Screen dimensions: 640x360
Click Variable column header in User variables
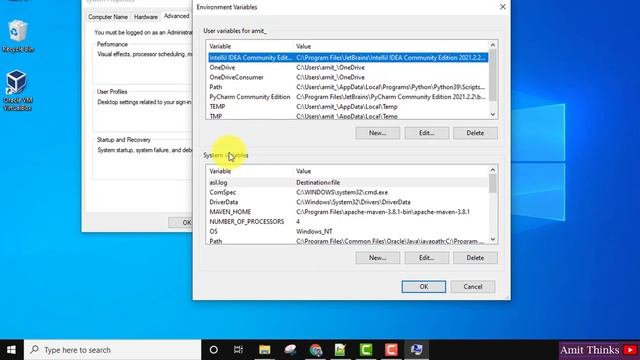pyautogui.click(x=250, y=47)
